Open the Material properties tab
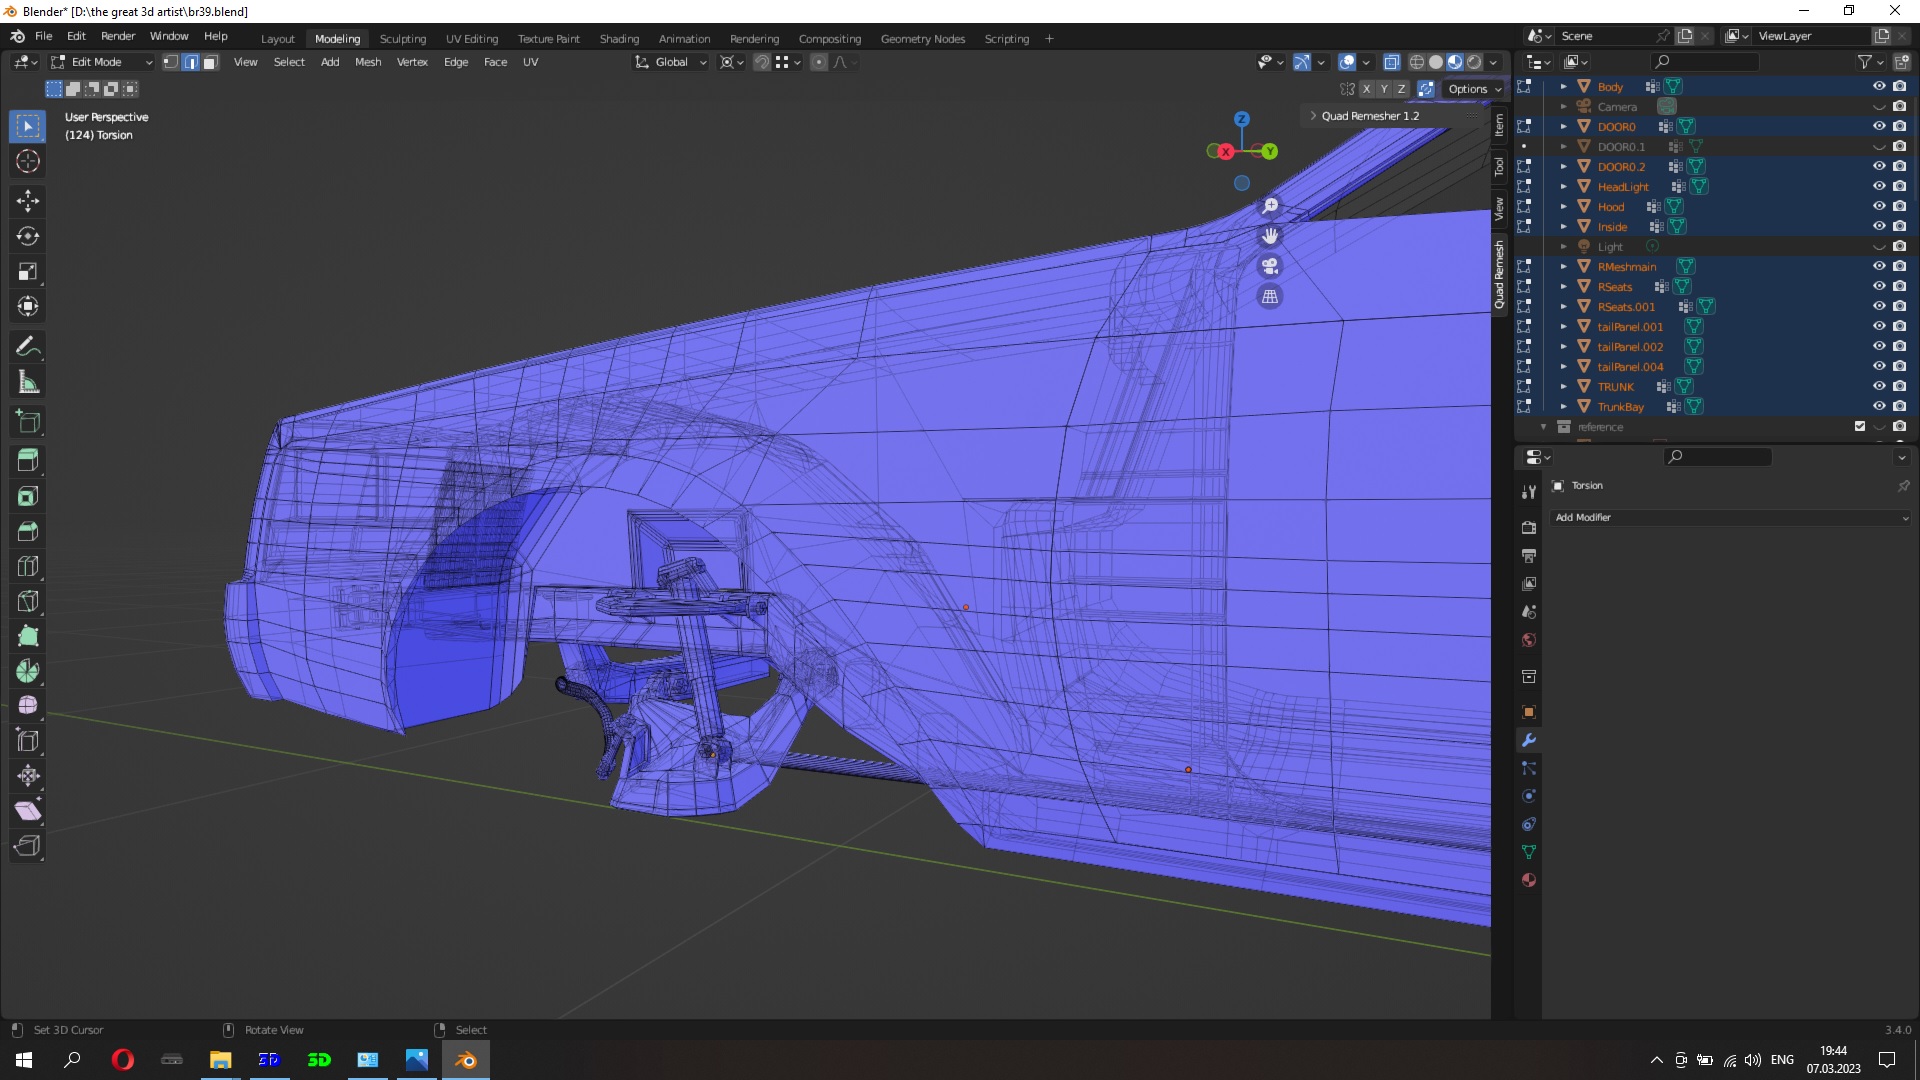 pos(1528,880)
